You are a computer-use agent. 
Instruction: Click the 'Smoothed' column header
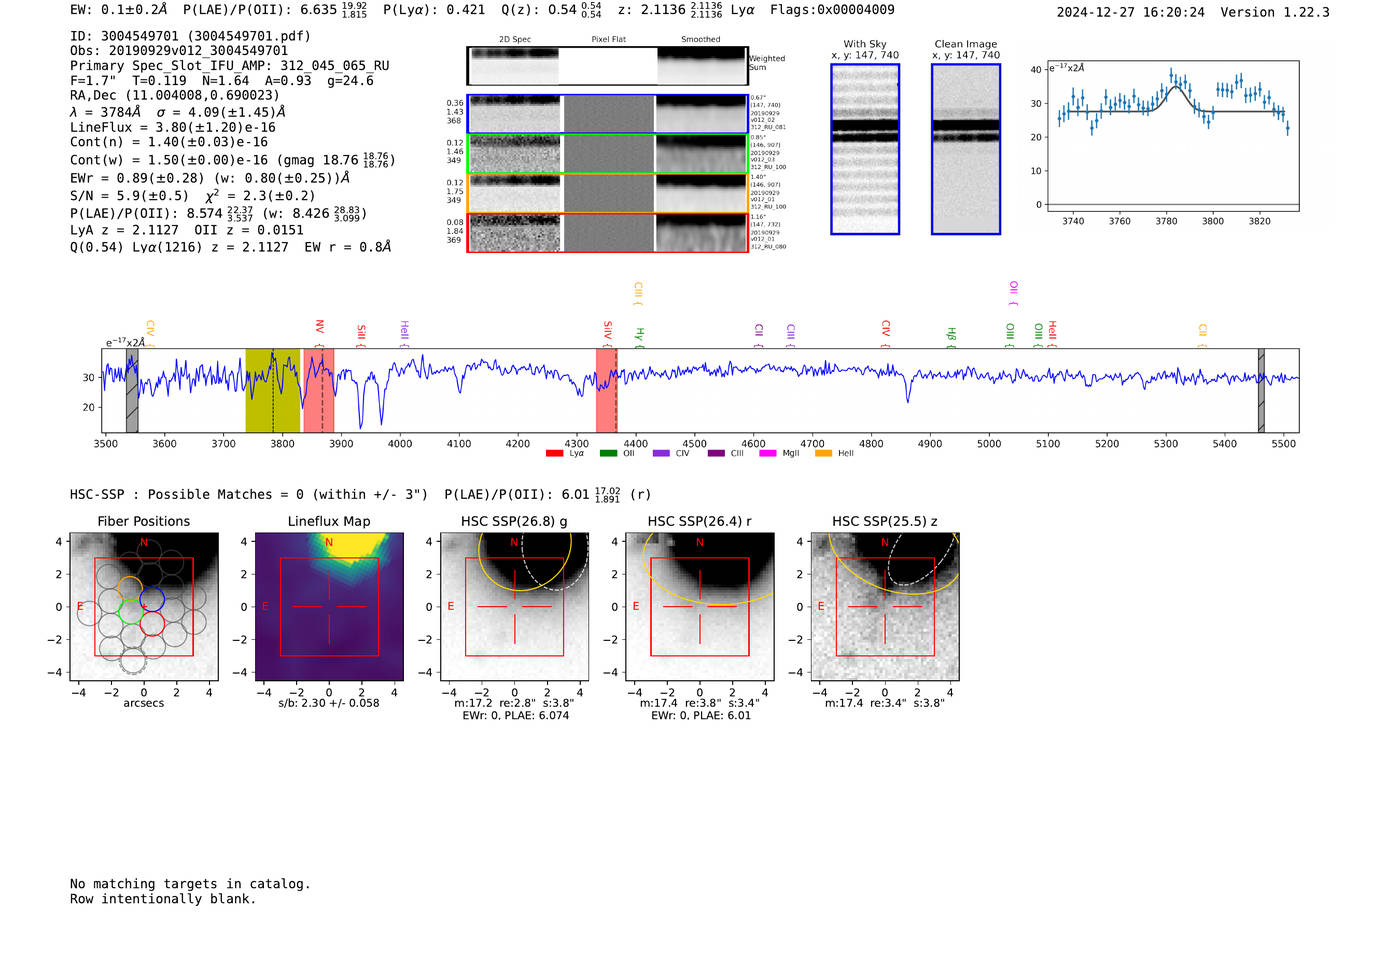700,40
